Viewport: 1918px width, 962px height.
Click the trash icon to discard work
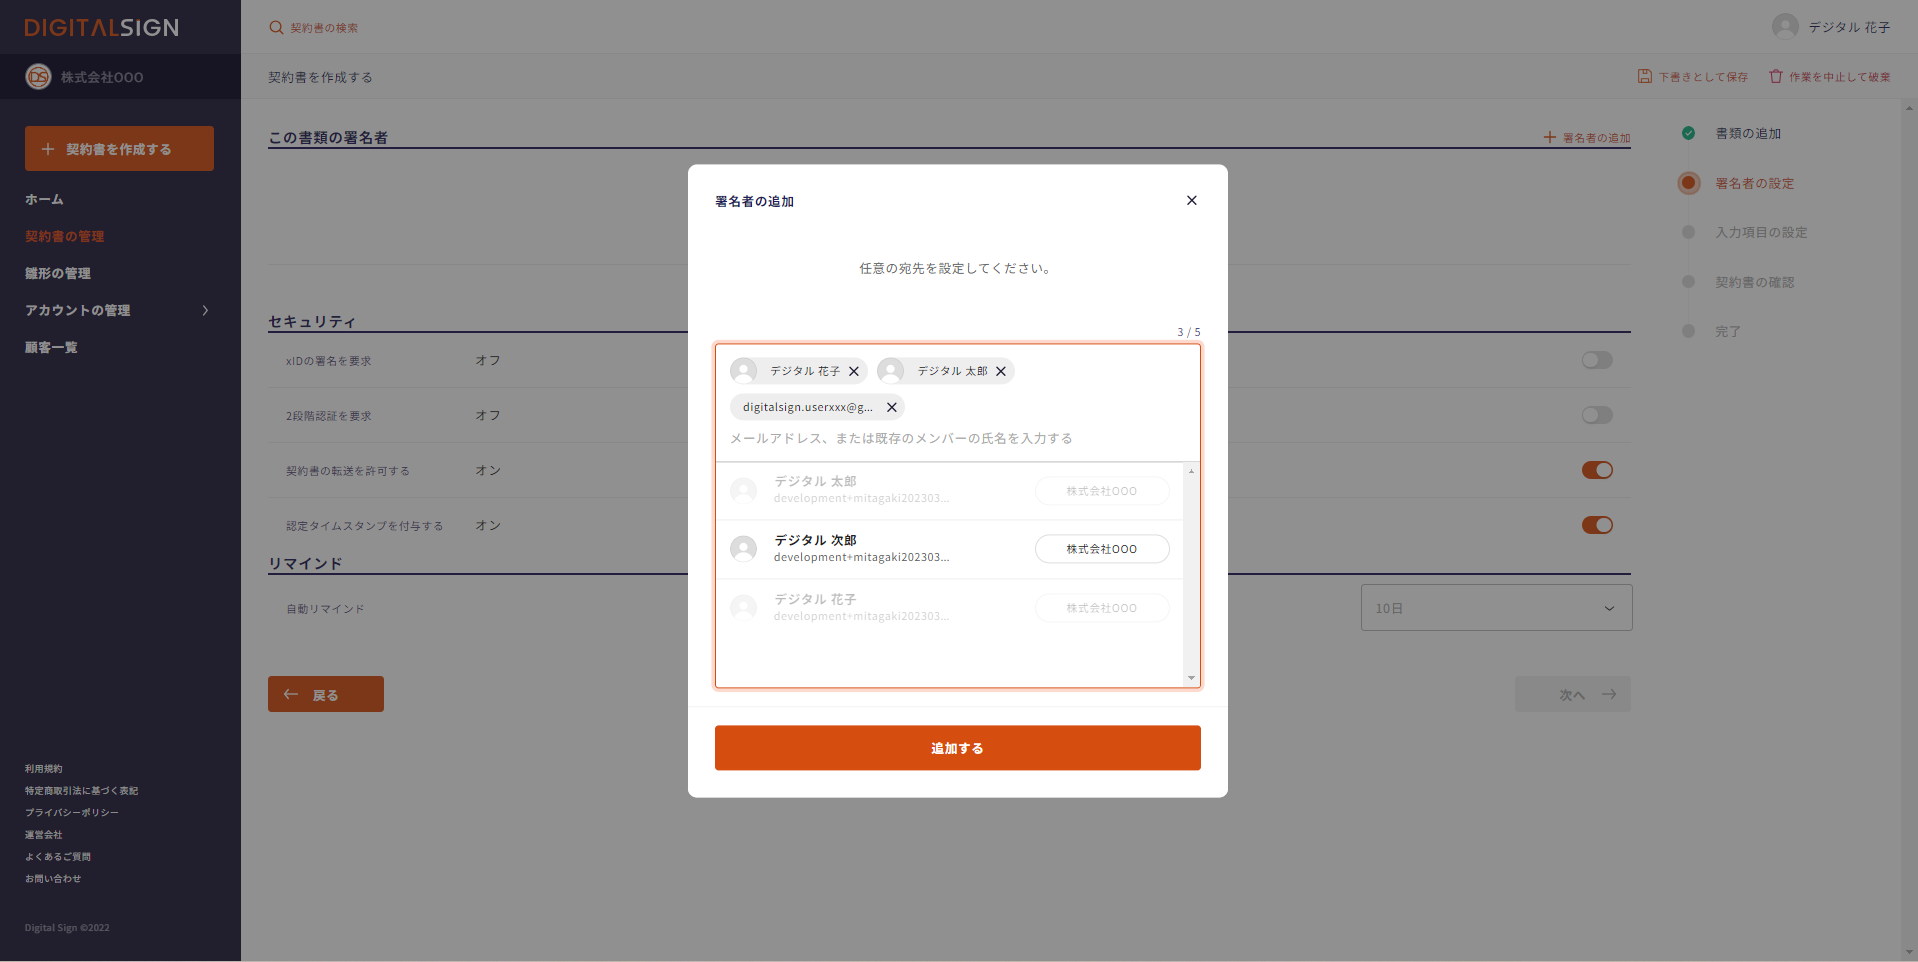tap(1775, 75)
